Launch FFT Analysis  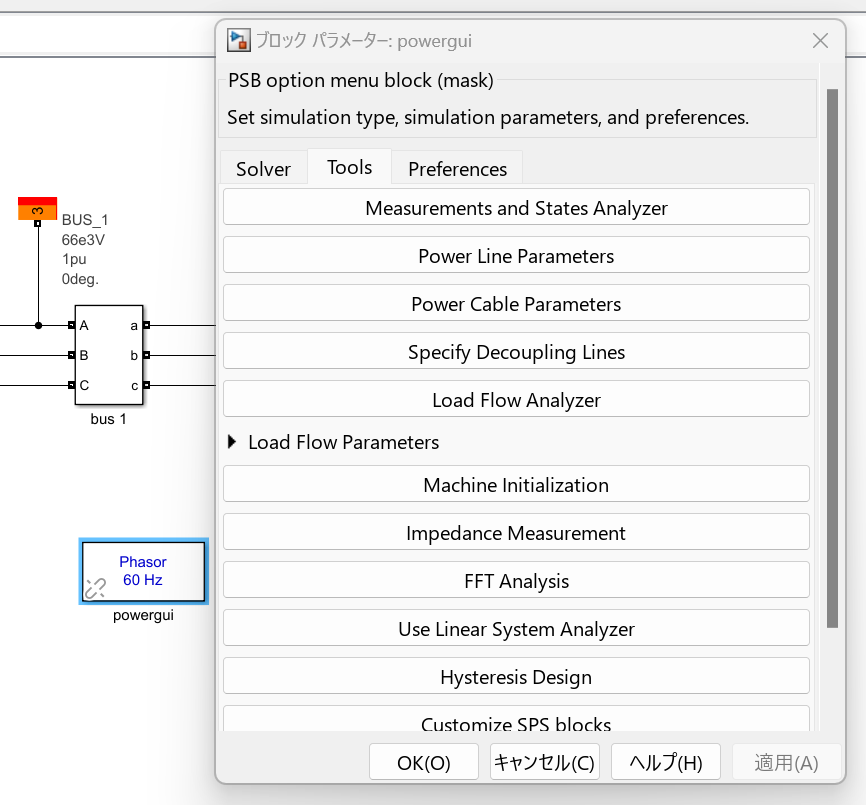[516, 580]
